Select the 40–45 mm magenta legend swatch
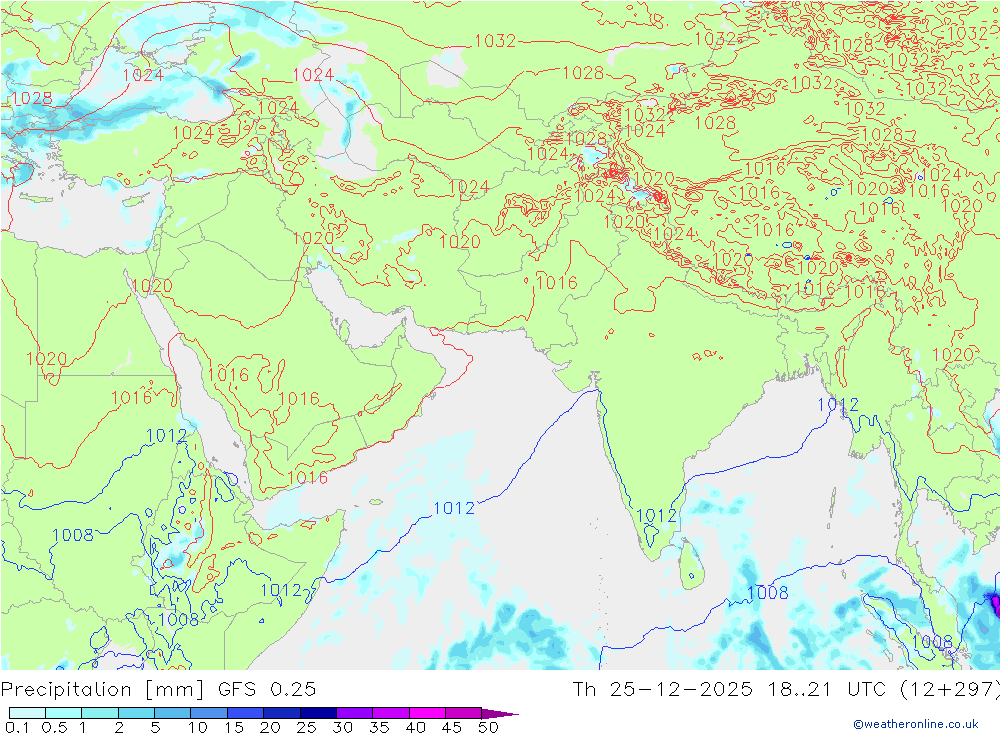The width and height of the screenshot is (1000, 733). point(427,713)
